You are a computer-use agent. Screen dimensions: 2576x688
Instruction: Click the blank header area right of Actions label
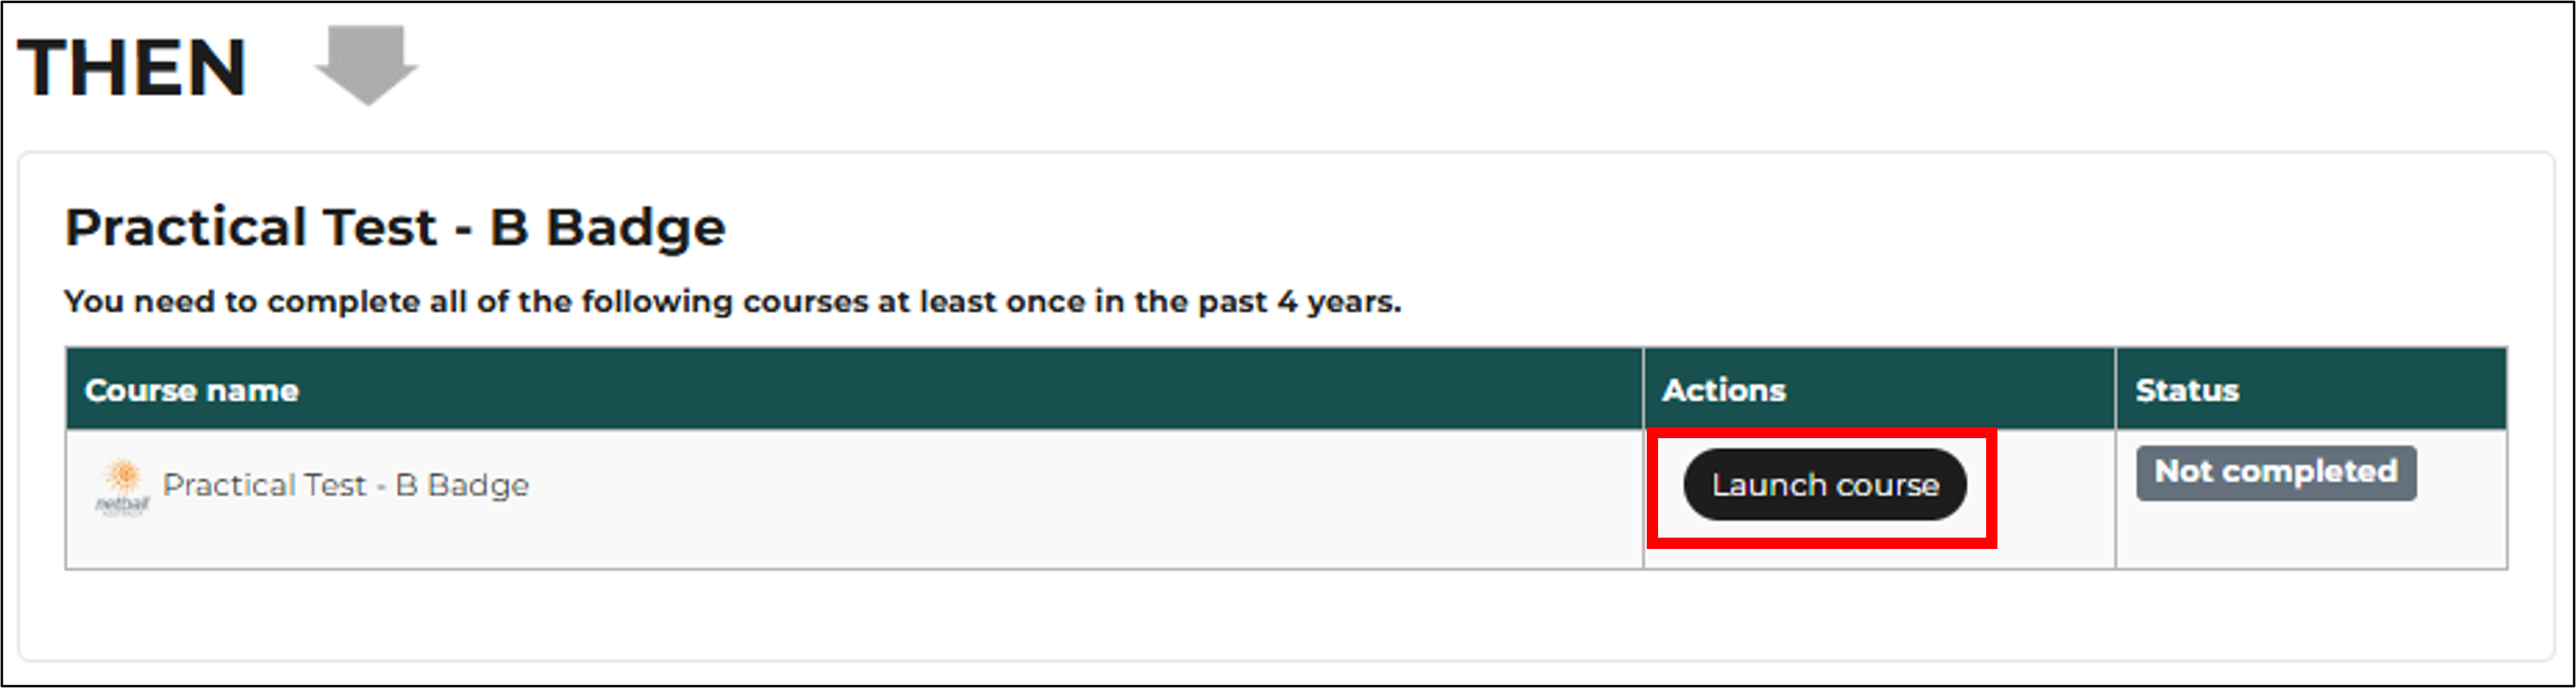[1950, 390]
